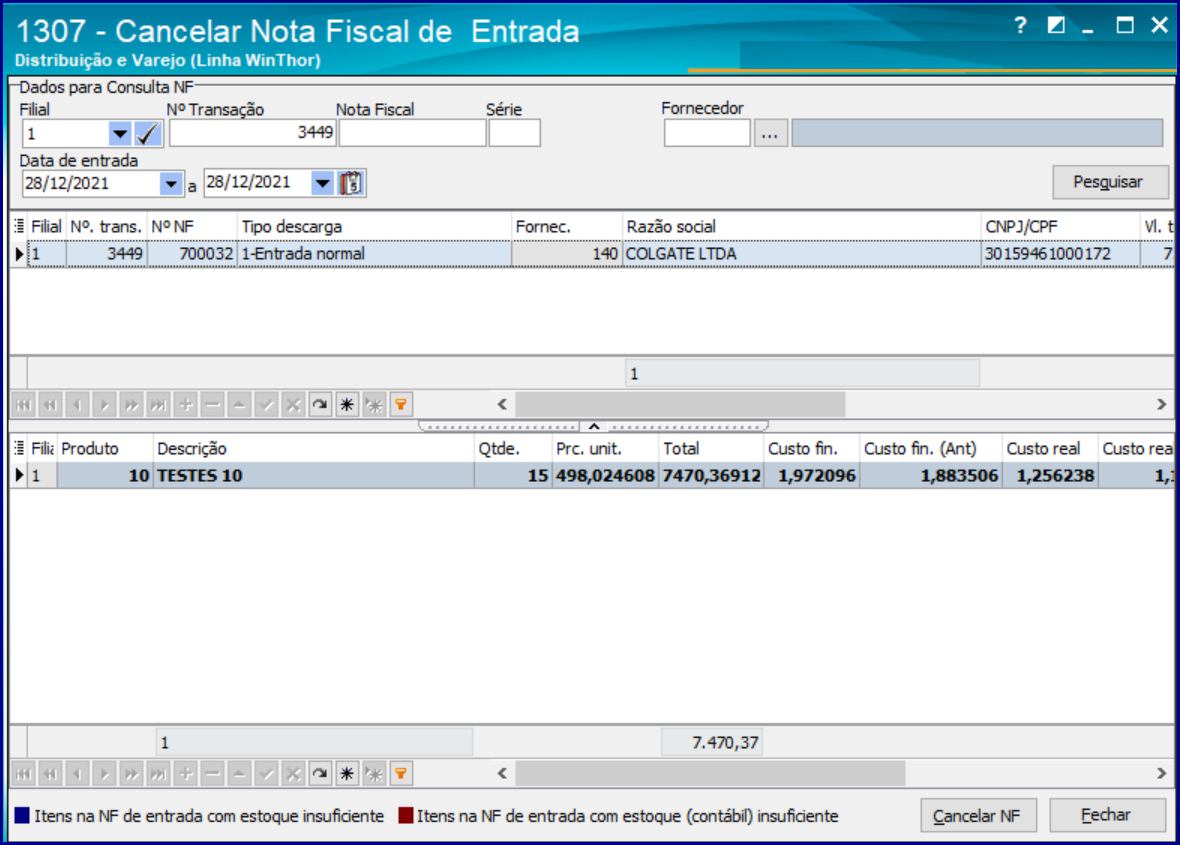This screenshot has height=845, width=1180.
Task: Click the Descrição column header
Action: pos(314,448)
